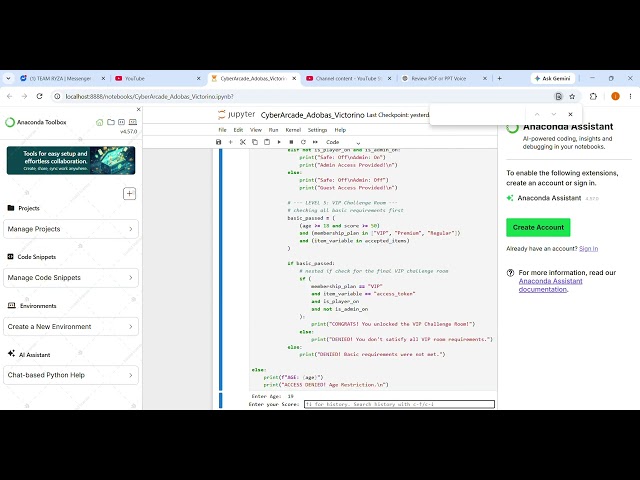640x480 pixels.
Task: Open the Settings menu
Action: 318,130
